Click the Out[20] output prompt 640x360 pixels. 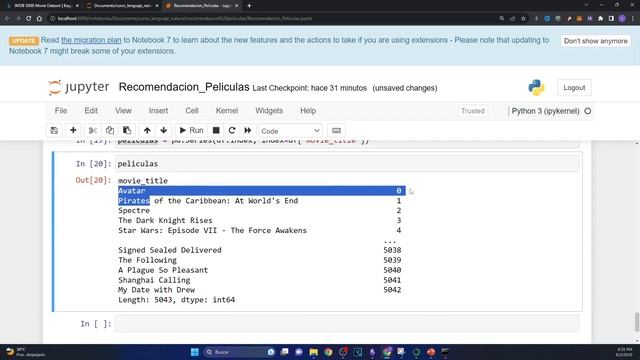[x=93, y=180]
